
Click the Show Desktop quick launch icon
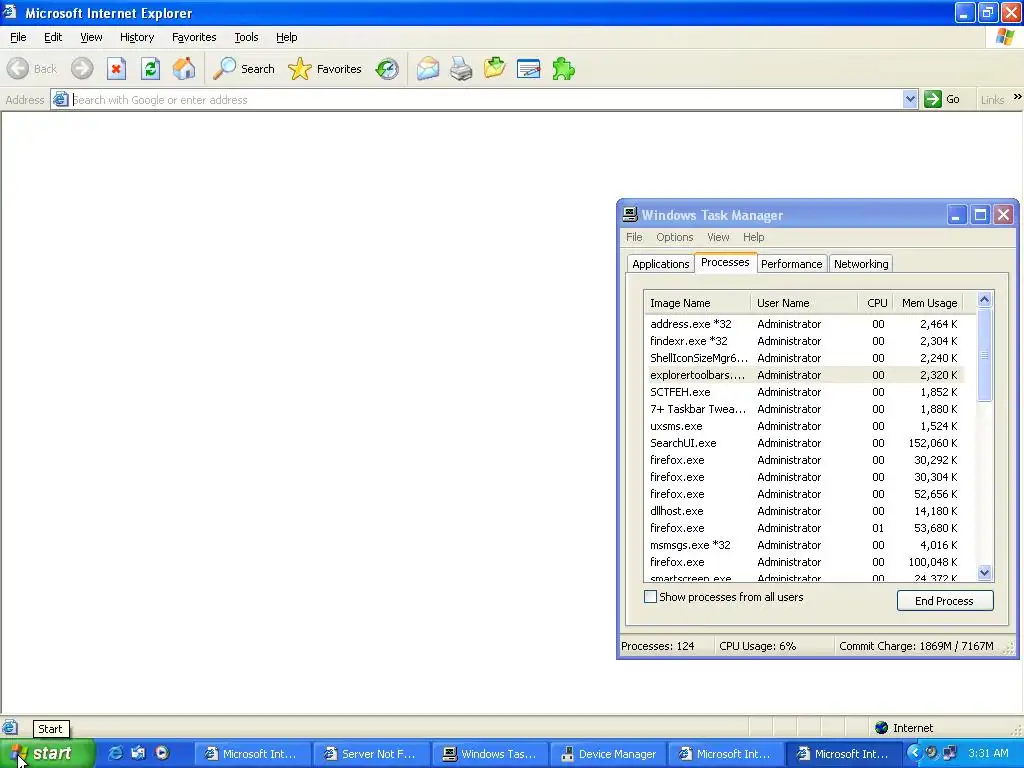pyautogui.click(x=138, y=753)
